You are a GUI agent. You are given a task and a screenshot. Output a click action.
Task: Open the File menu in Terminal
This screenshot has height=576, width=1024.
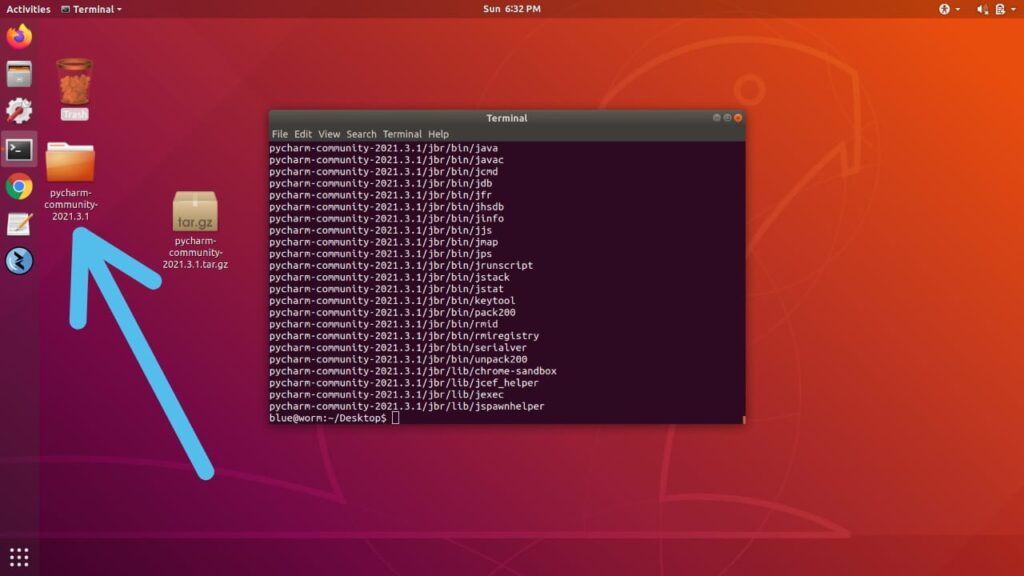(279, 133)
